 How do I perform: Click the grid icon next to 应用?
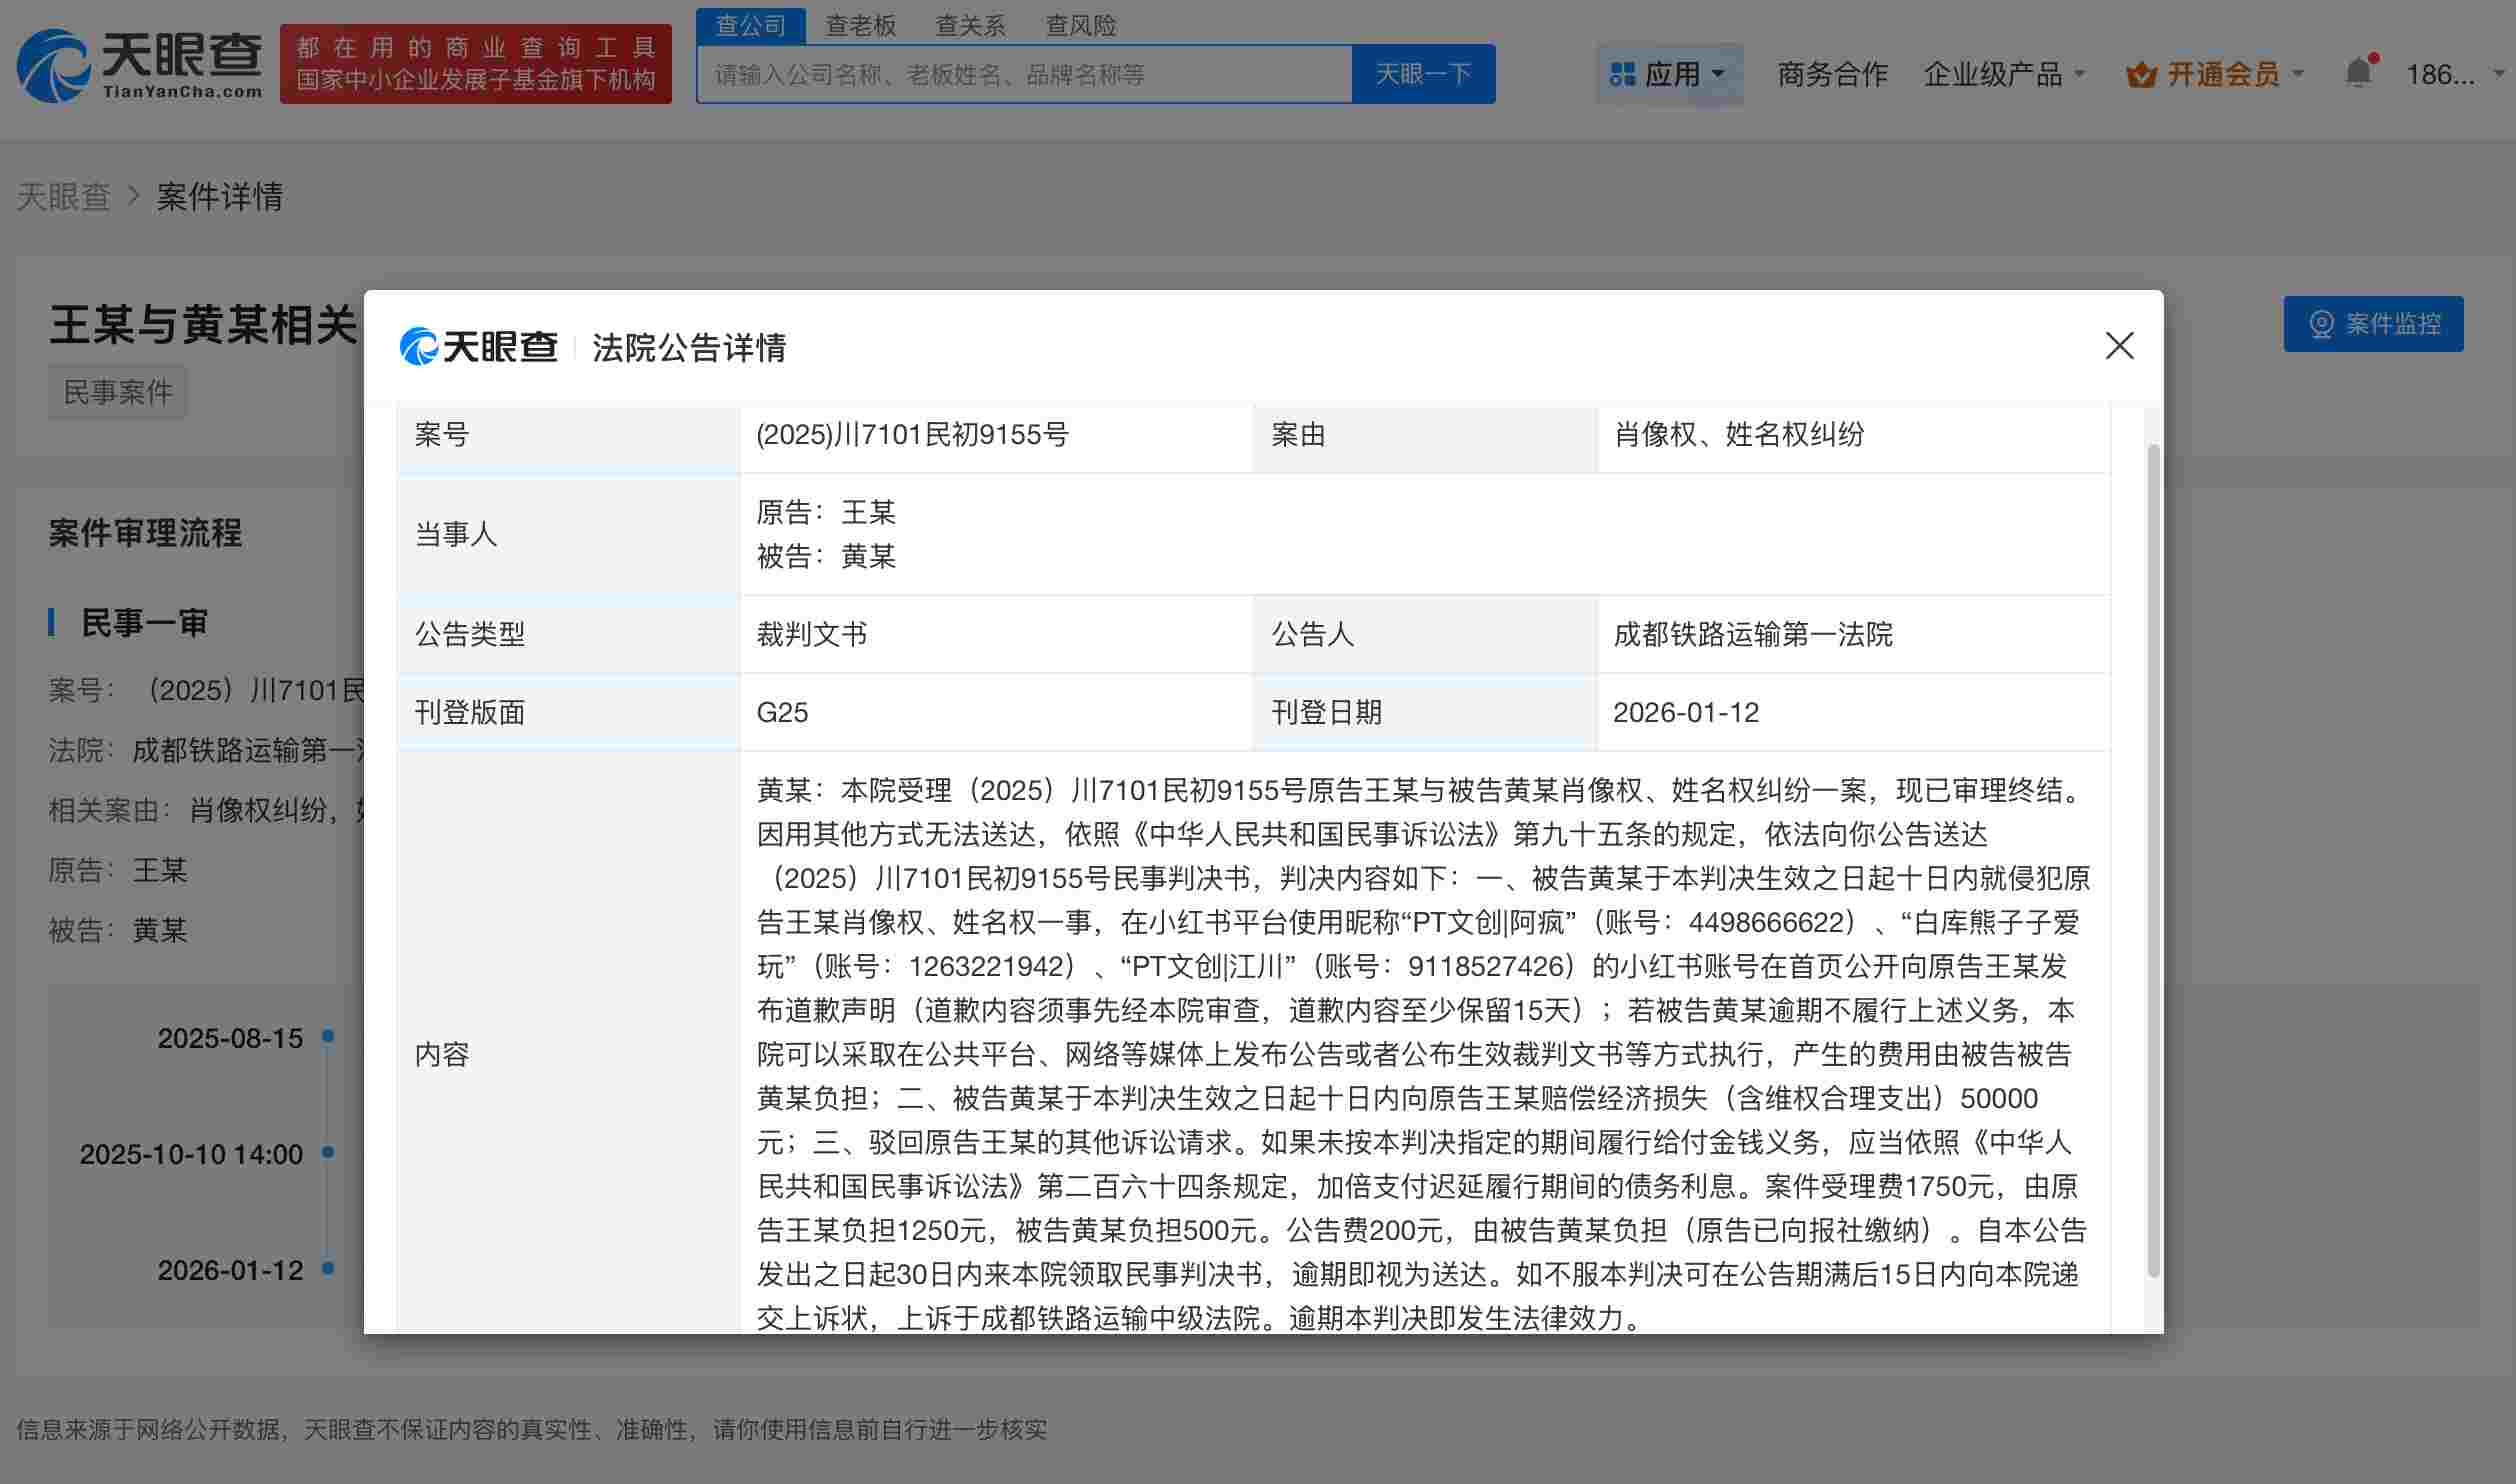pyautogui.click(x=1622, y=73)
